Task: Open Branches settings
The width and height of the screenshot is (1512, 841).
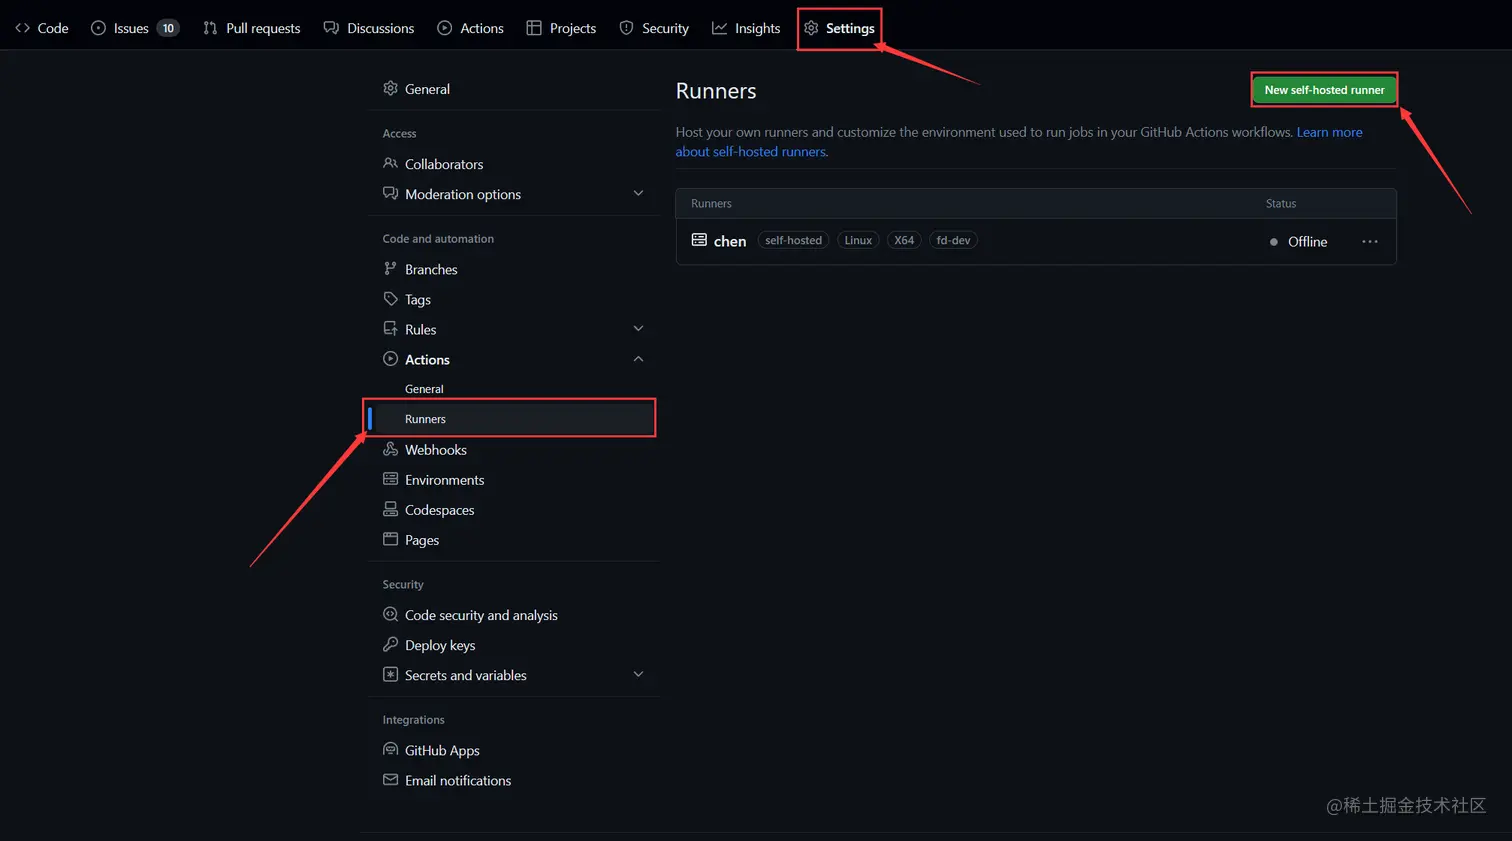Action: pyautogui.click(x=431, y=269)
